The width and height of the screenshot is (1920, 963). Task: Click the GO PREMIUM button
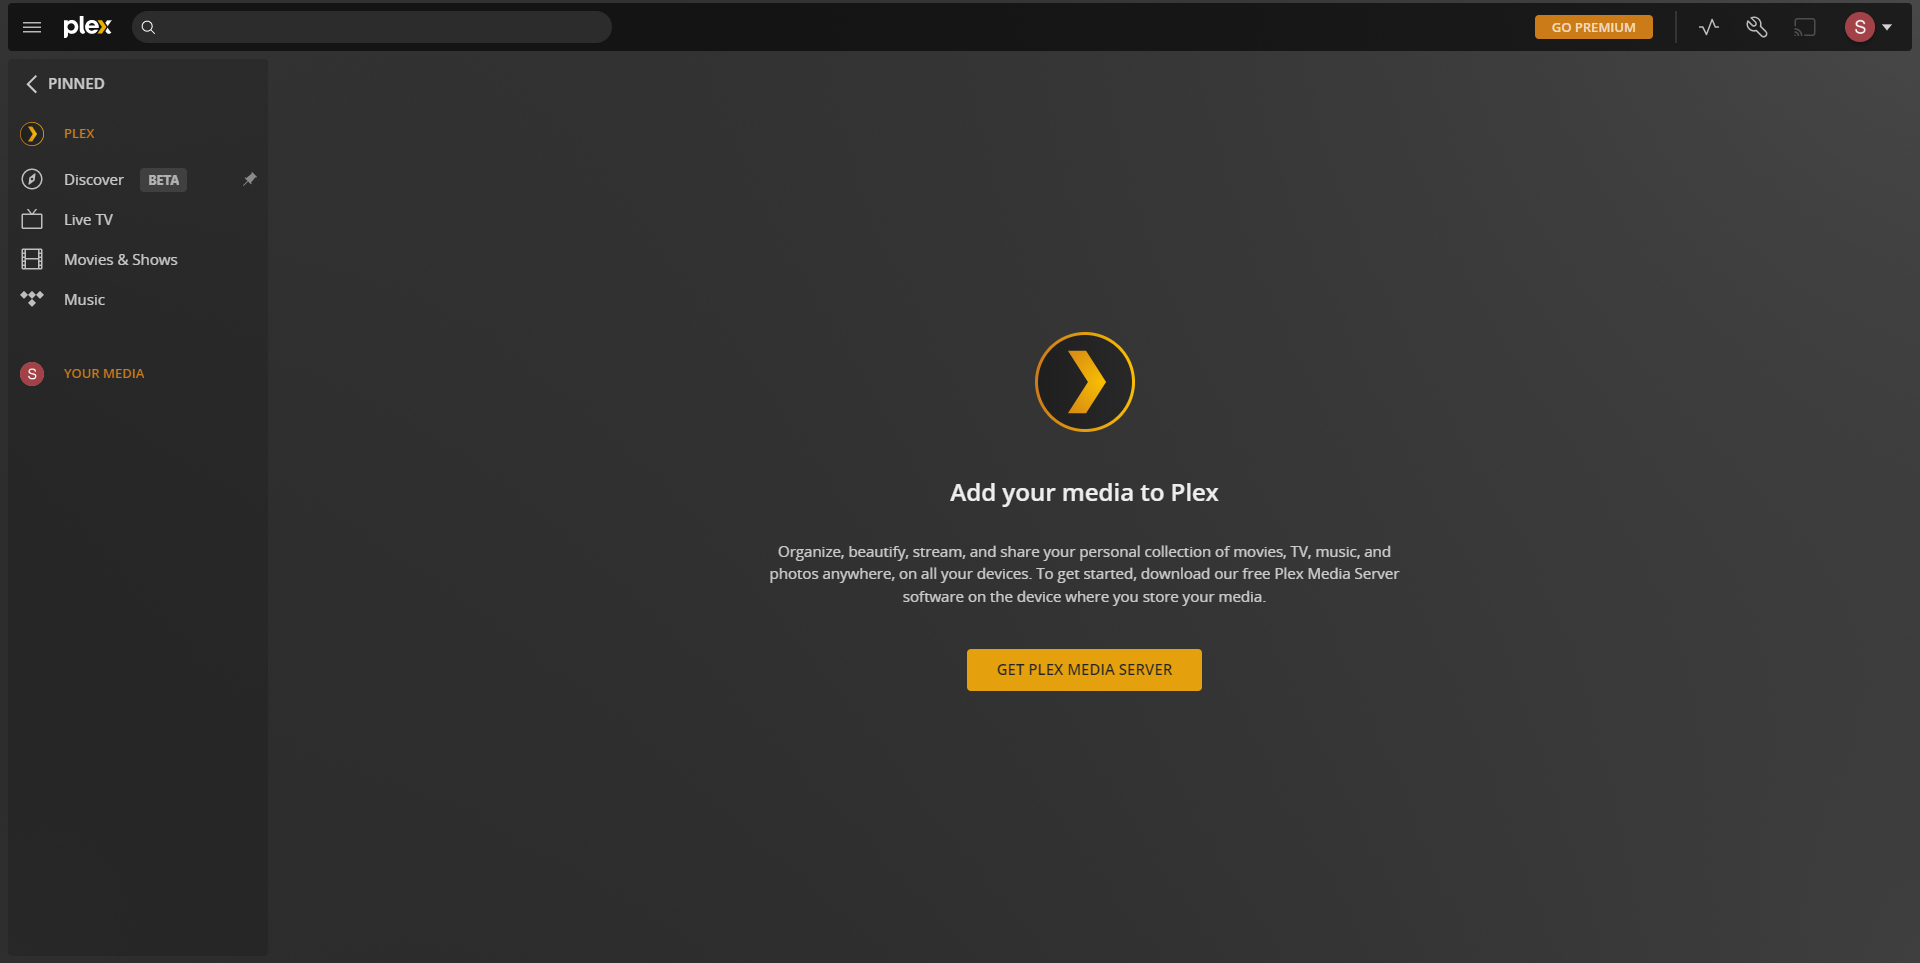coord(1593,27)
